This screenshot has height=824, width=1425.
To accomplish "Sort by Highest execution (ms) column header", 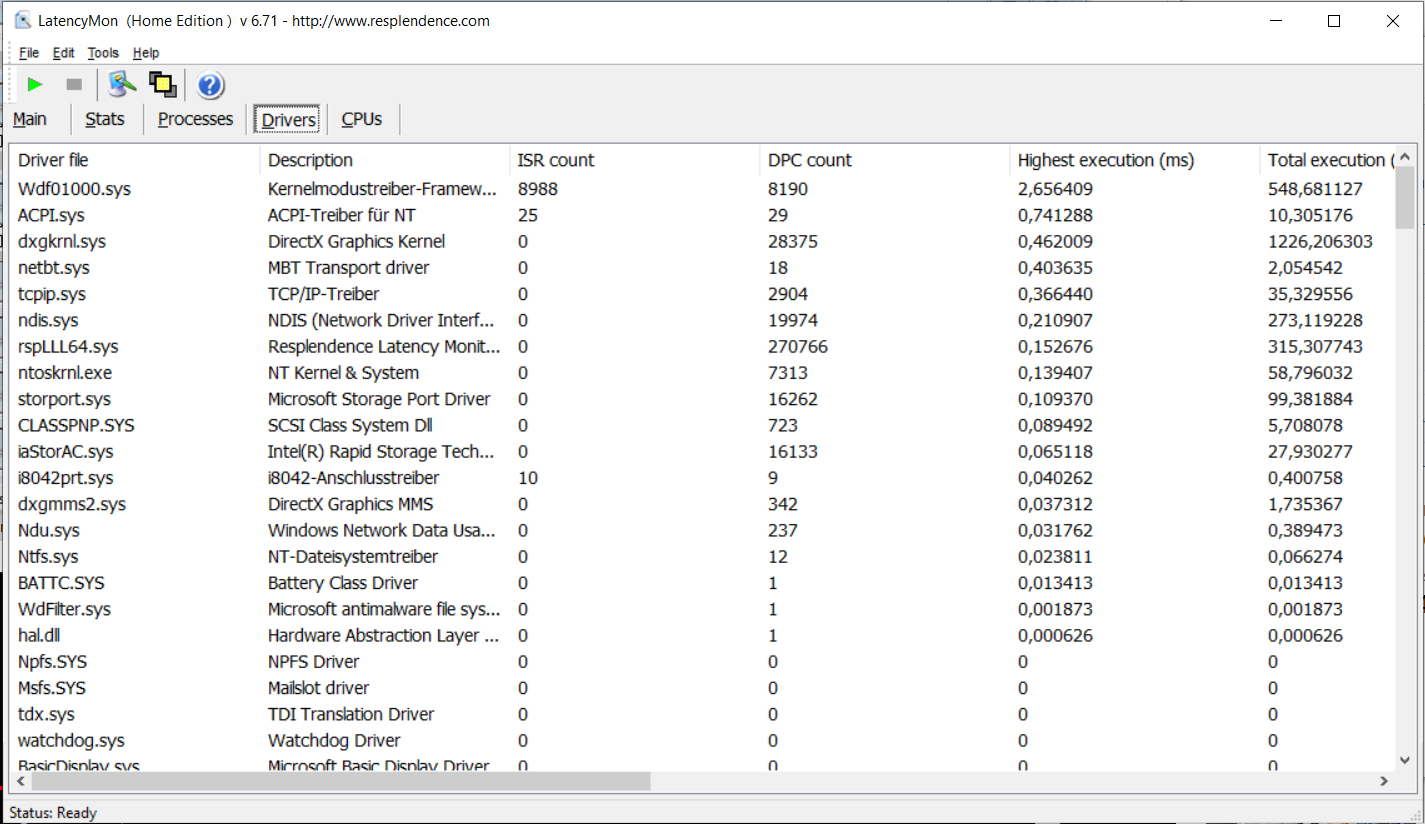I will [x=1105, y=160].
